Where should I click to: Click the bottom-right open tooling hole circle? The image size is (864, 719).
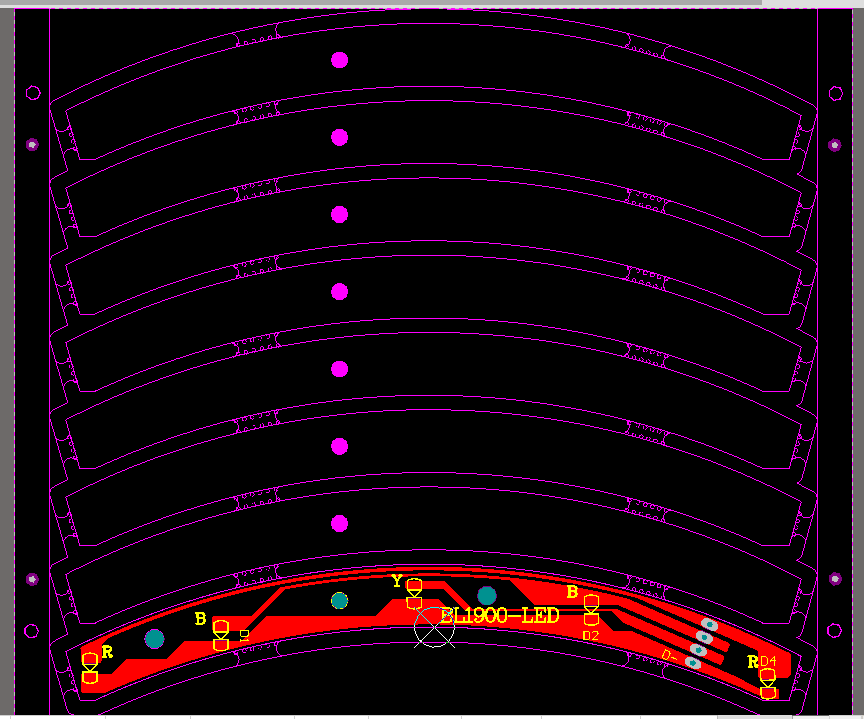836,630
